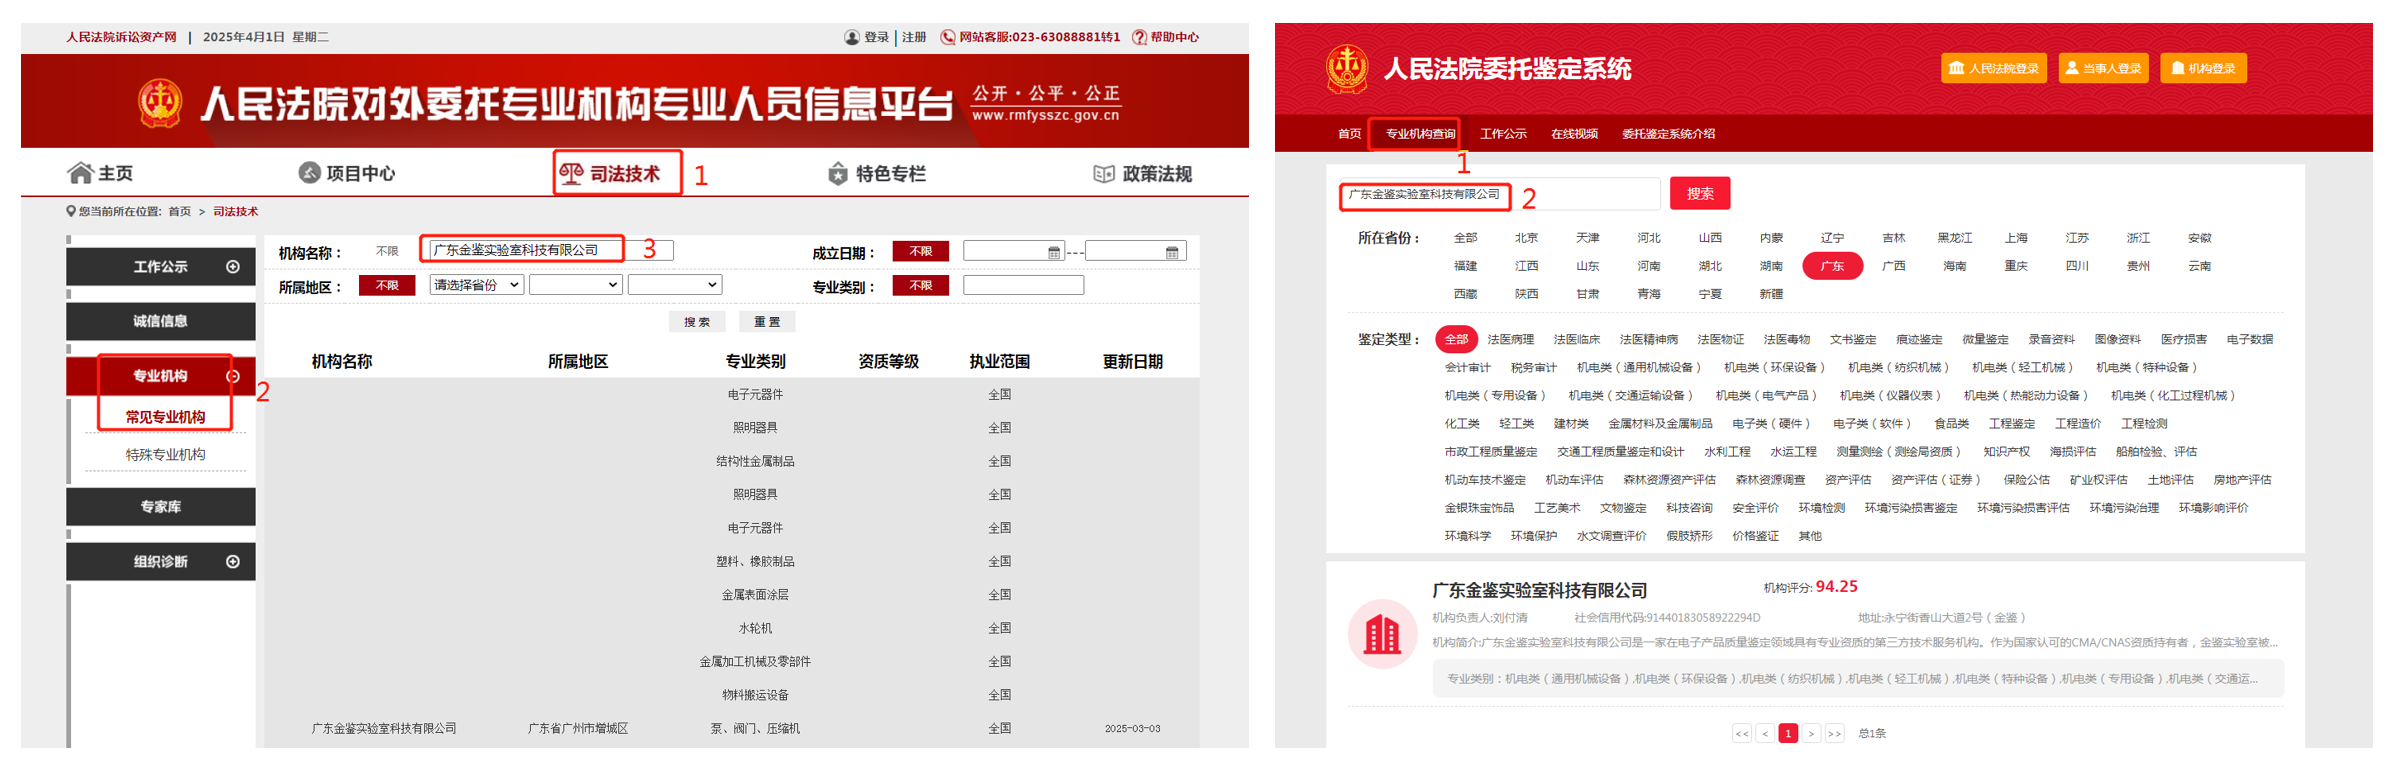2401x784 pixels.
Task: Open the calendar icon in the second 成立日期 field
Action: 1172,252
